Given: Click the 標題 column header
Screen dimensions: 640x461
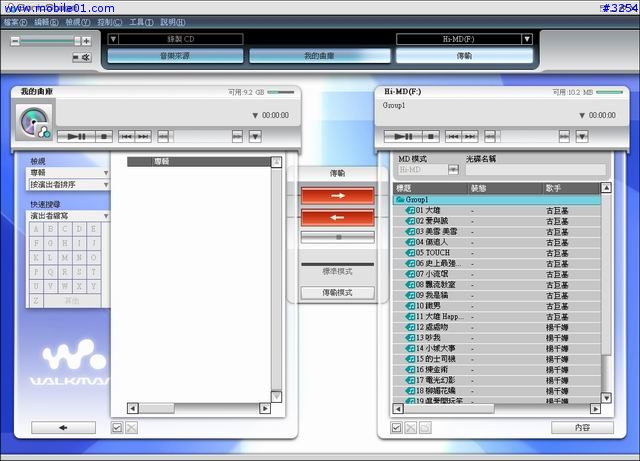Looking at the screenshot, I should 430,188.
